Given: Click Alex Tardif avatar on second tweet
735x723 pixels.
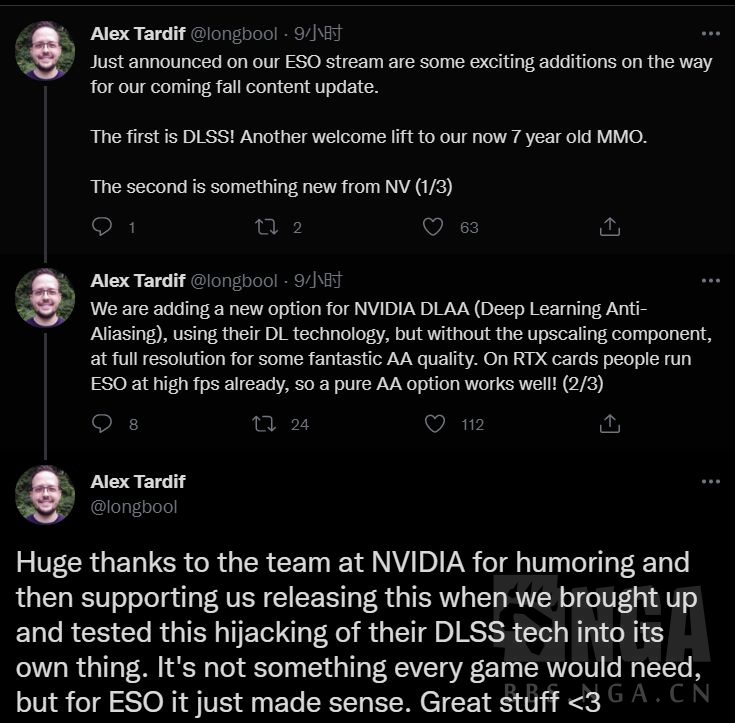Looking at the screenshot, I should point(45,298).
